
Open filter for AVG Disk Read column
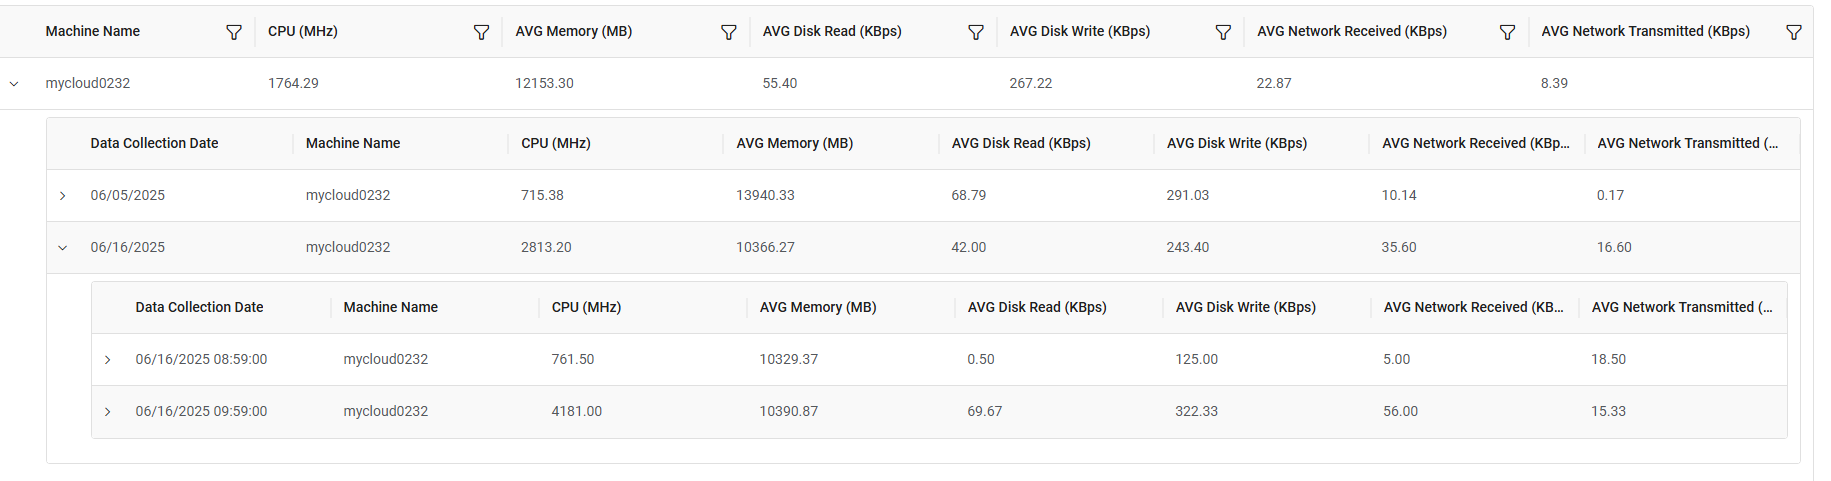tap(976, 32)
